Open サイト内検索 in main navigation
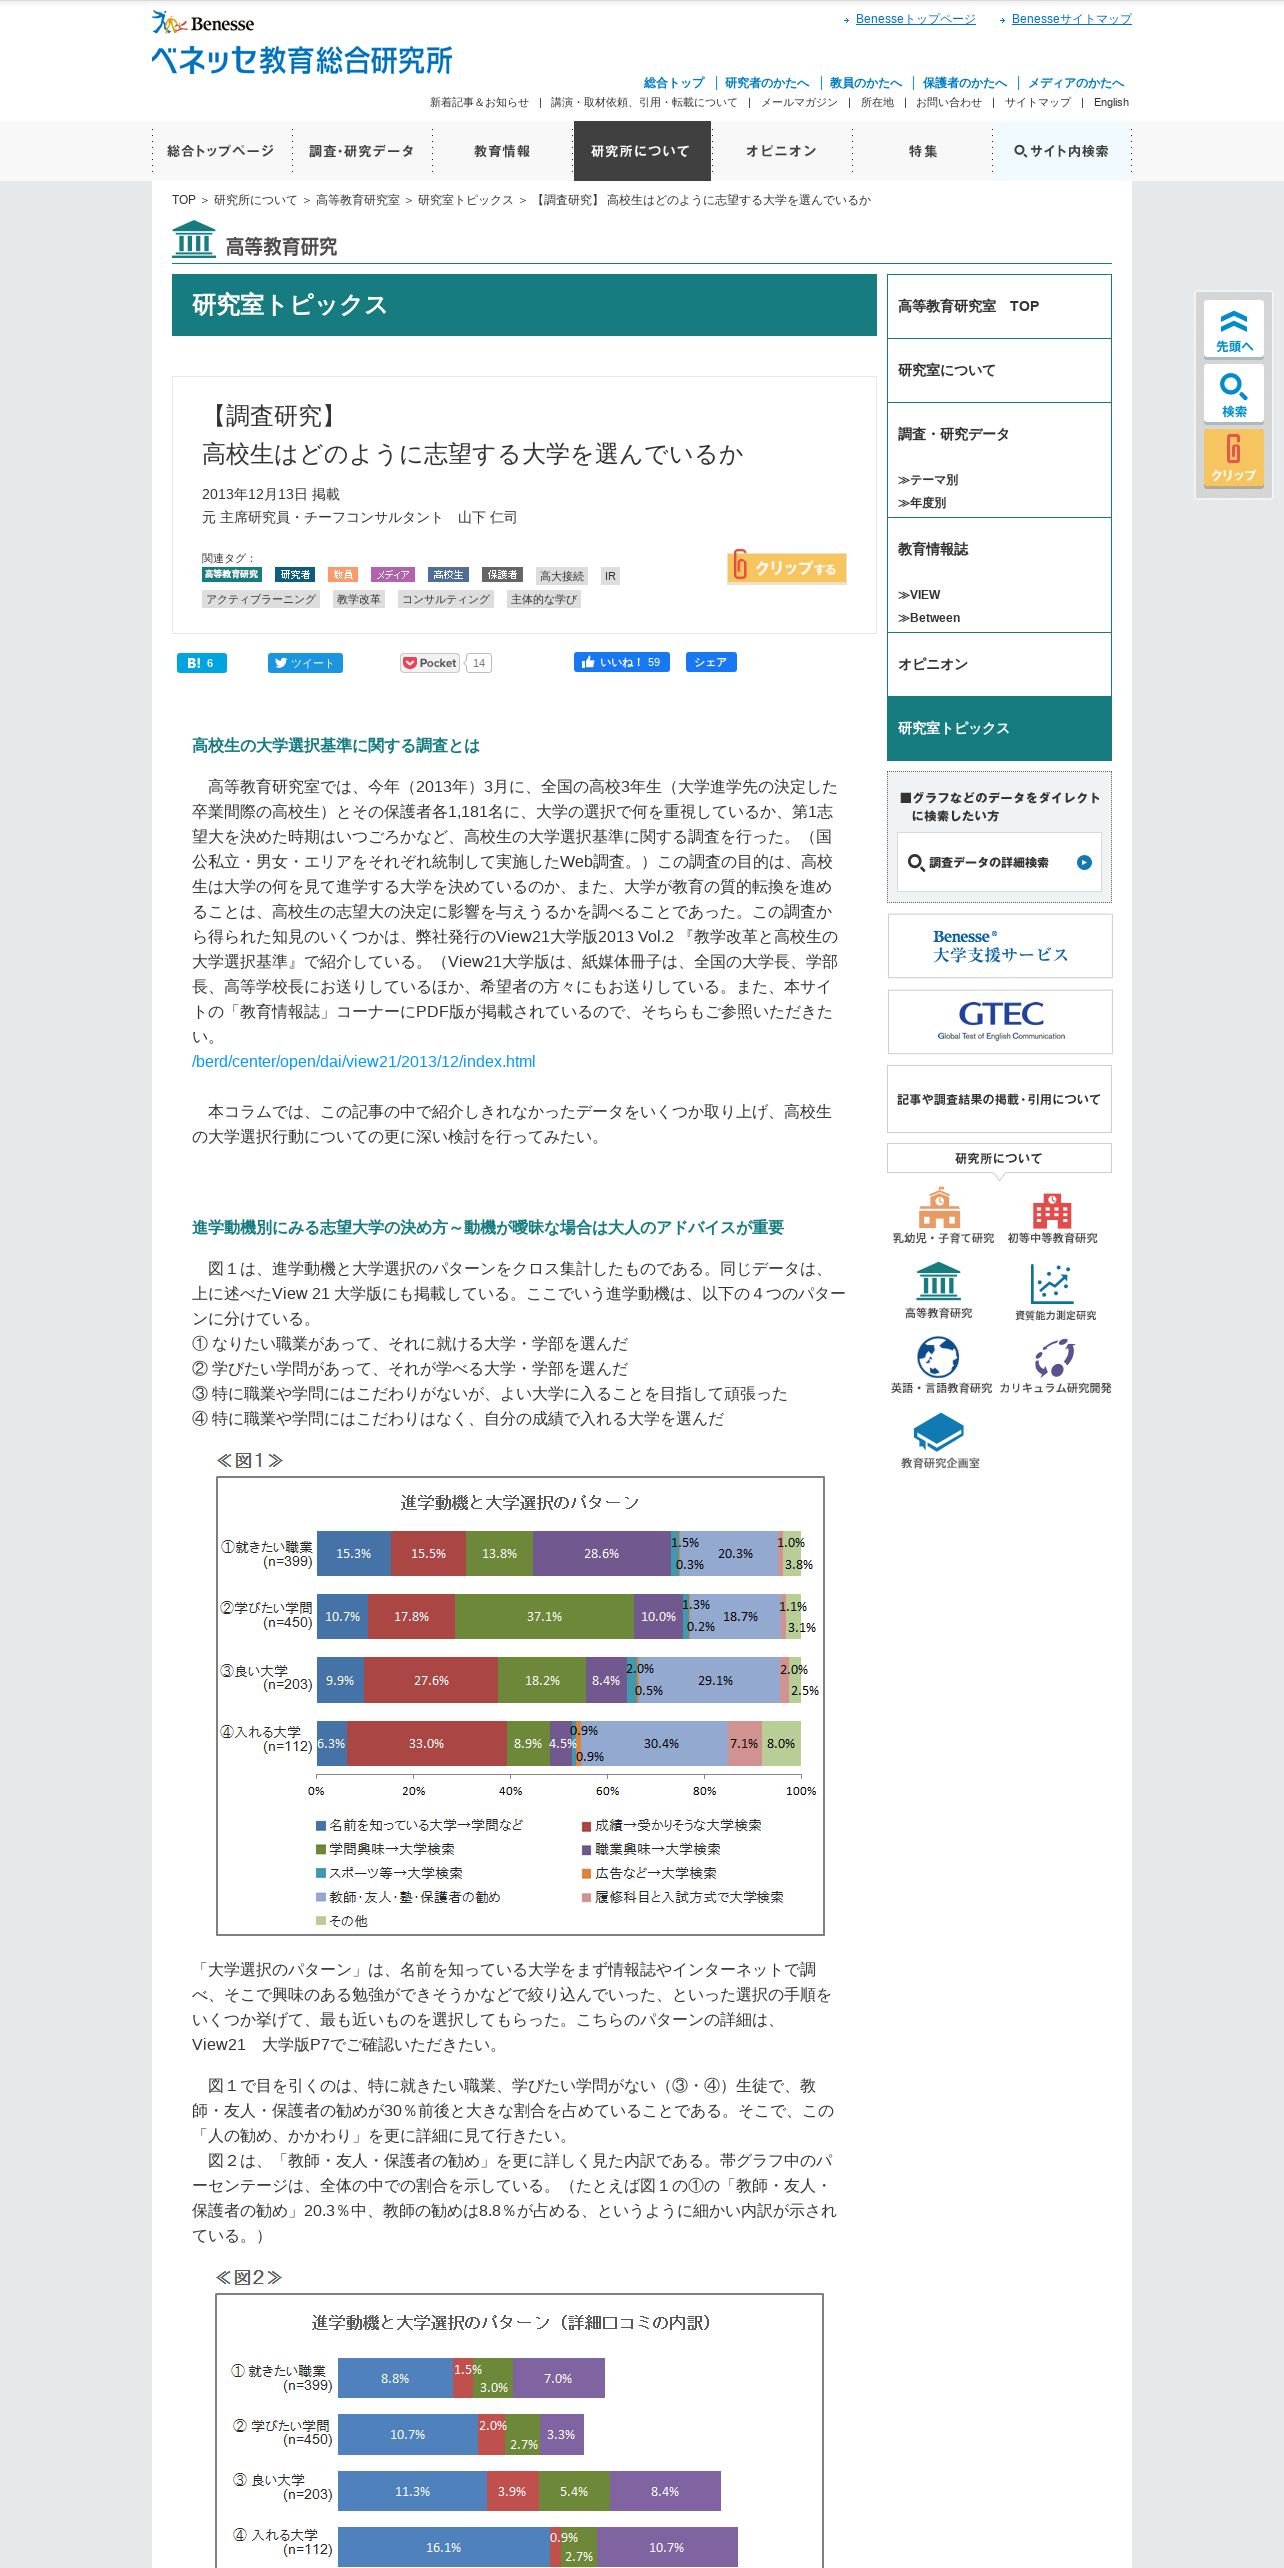 pyautogui.click(x=1062, y=151)
